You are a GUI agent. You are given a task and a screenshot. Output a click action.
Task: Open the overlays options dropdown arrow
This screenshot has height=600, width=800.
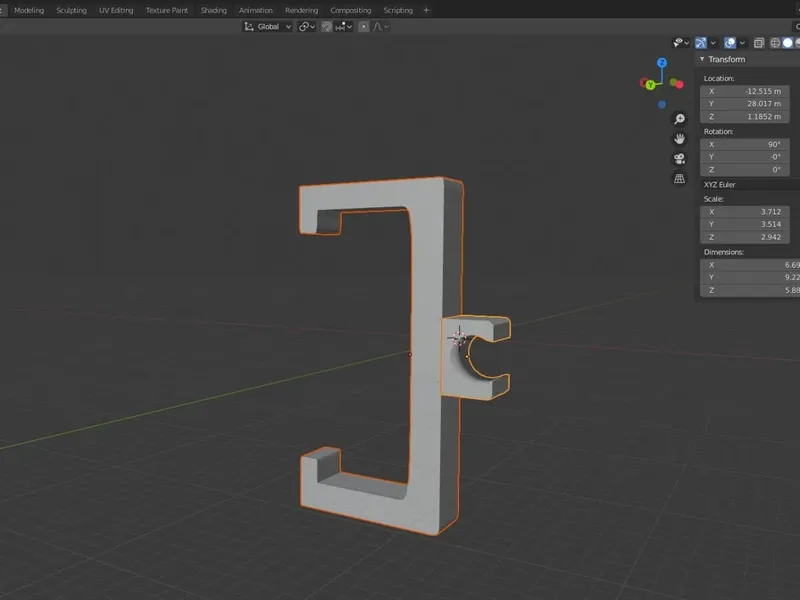742,43
